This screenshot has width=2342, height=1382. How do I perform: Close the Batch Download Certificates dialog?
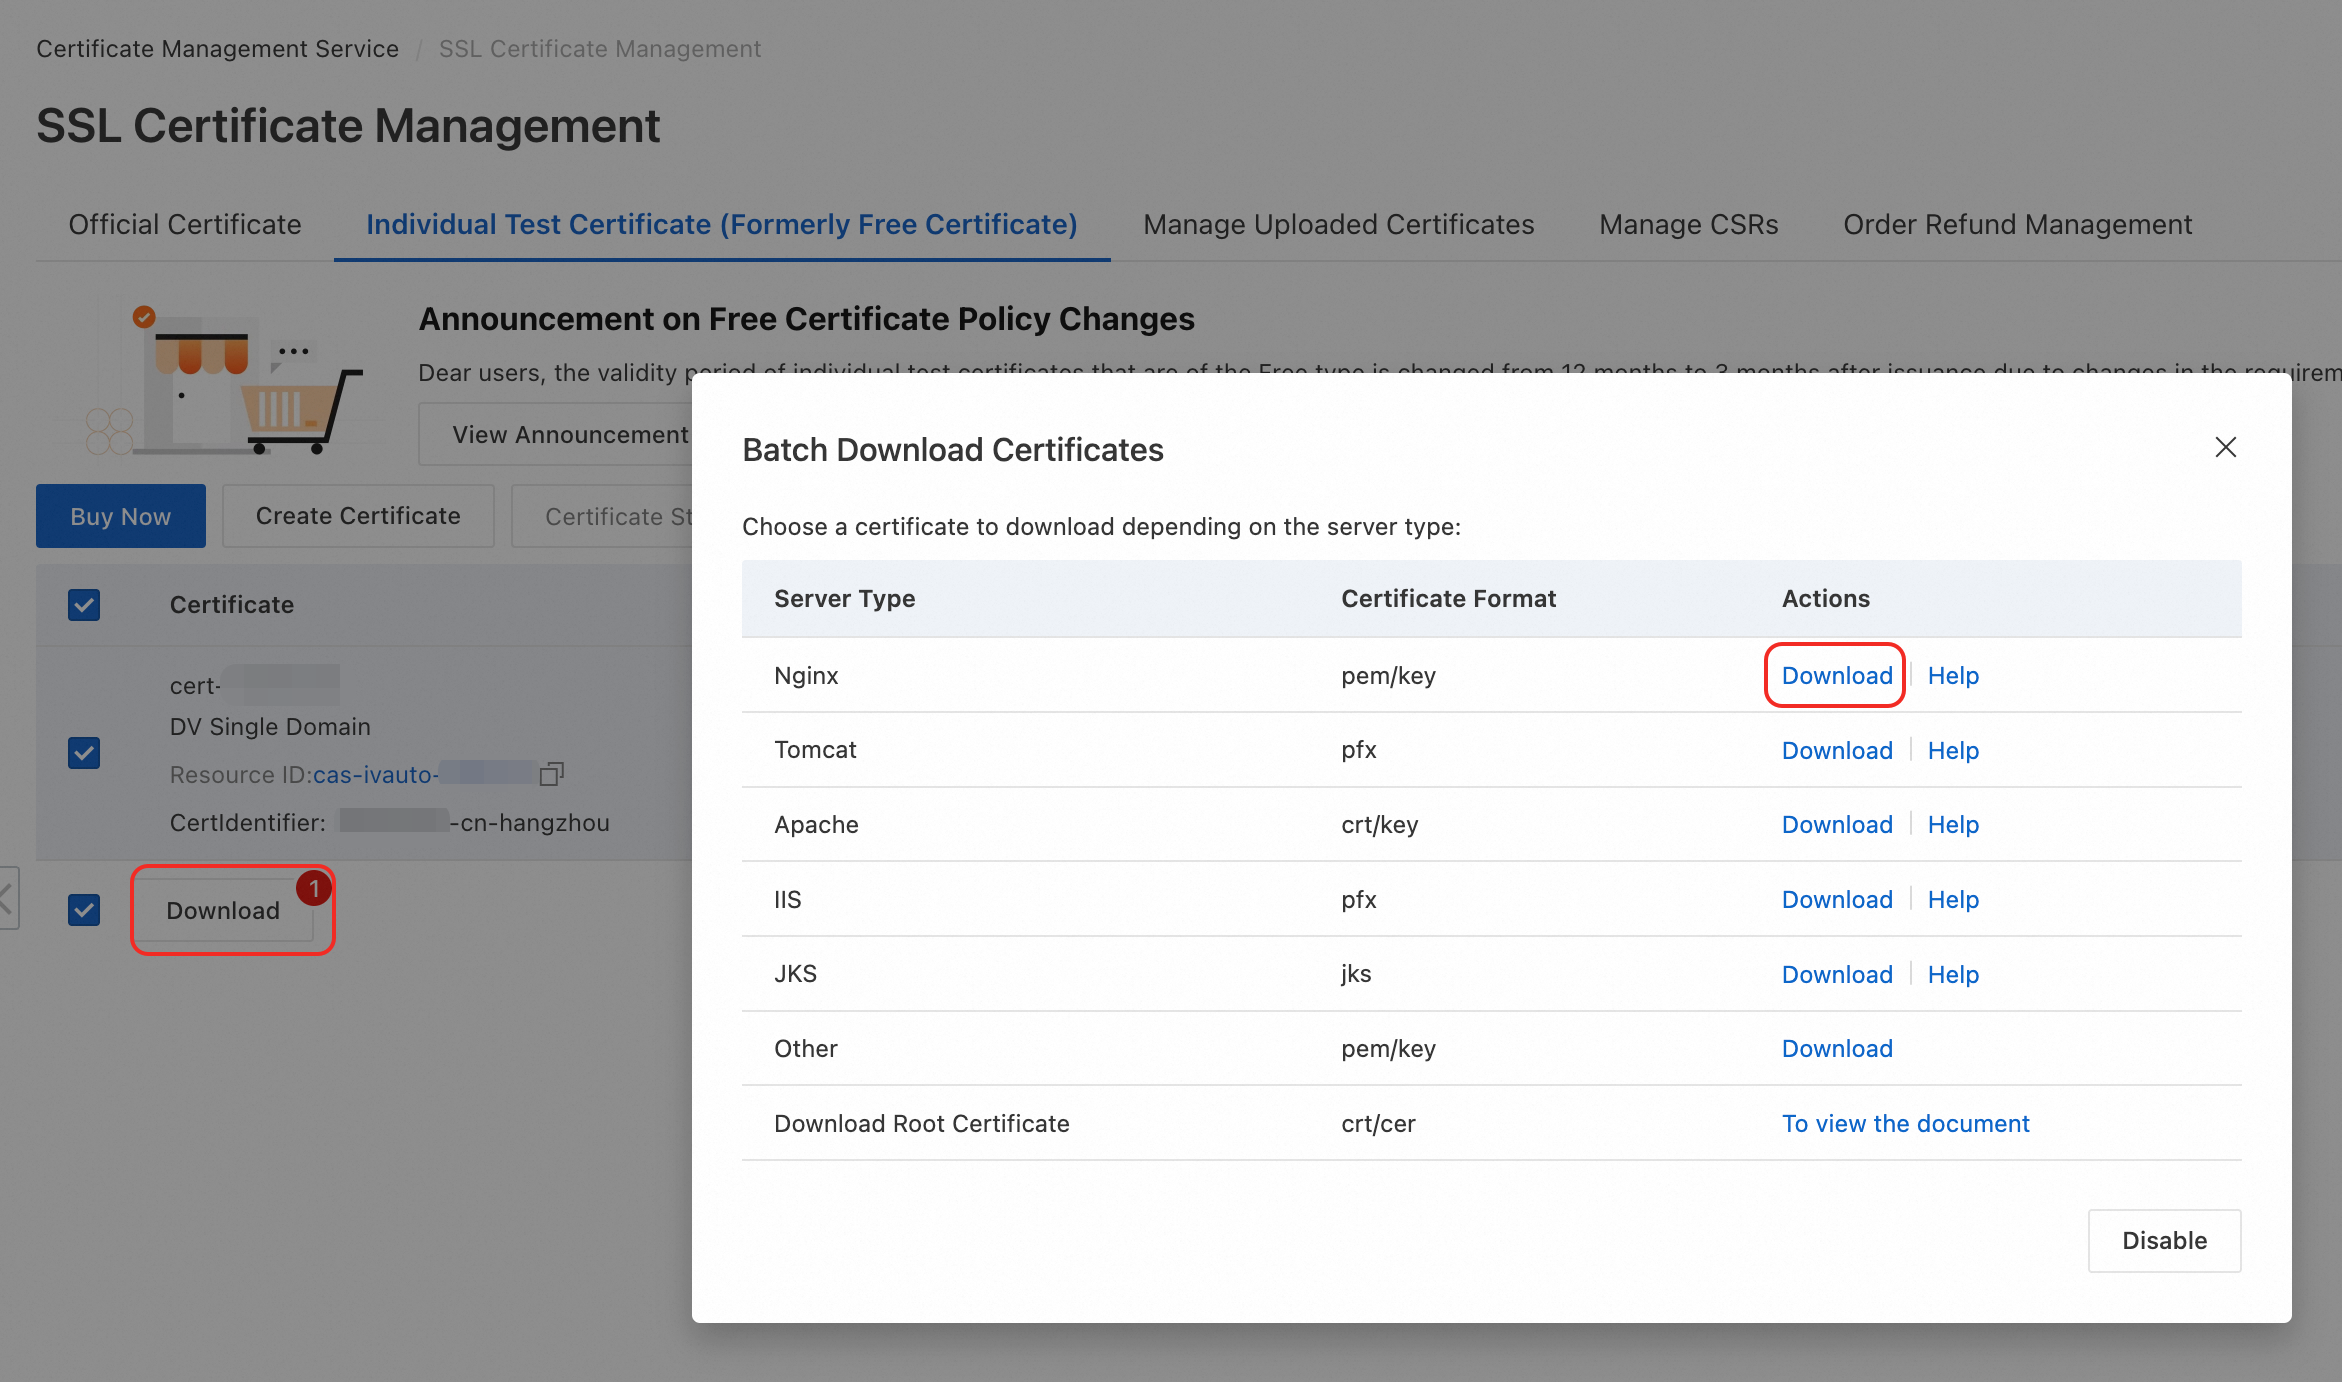point(2225,447)
